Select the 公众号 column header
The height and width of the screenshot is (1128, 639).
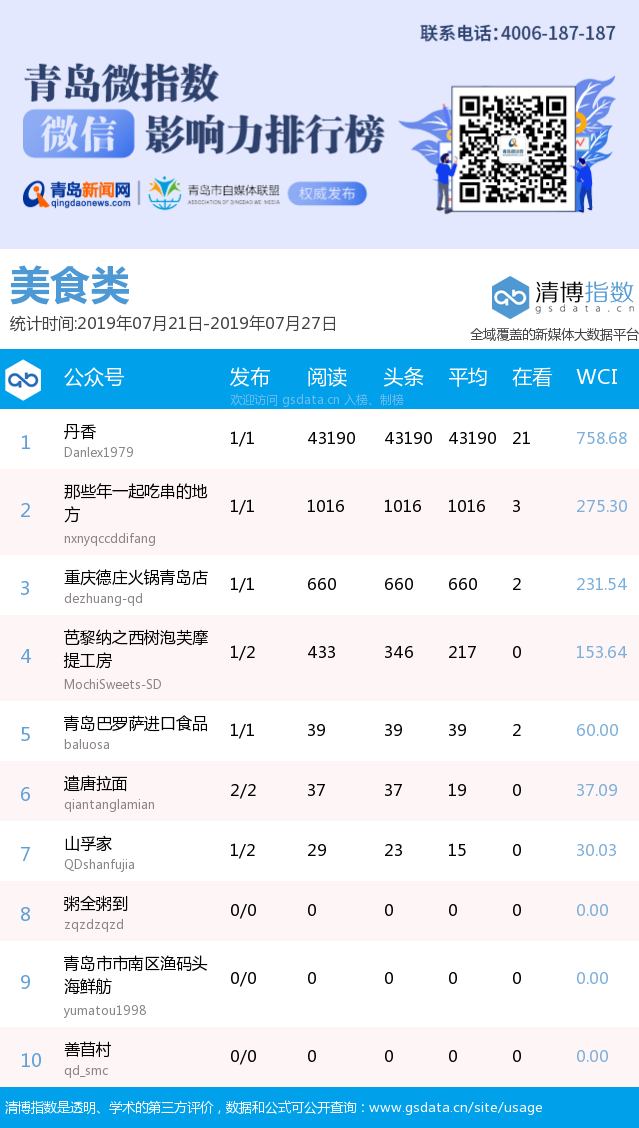pyautogui.click(x=94, y=377)
